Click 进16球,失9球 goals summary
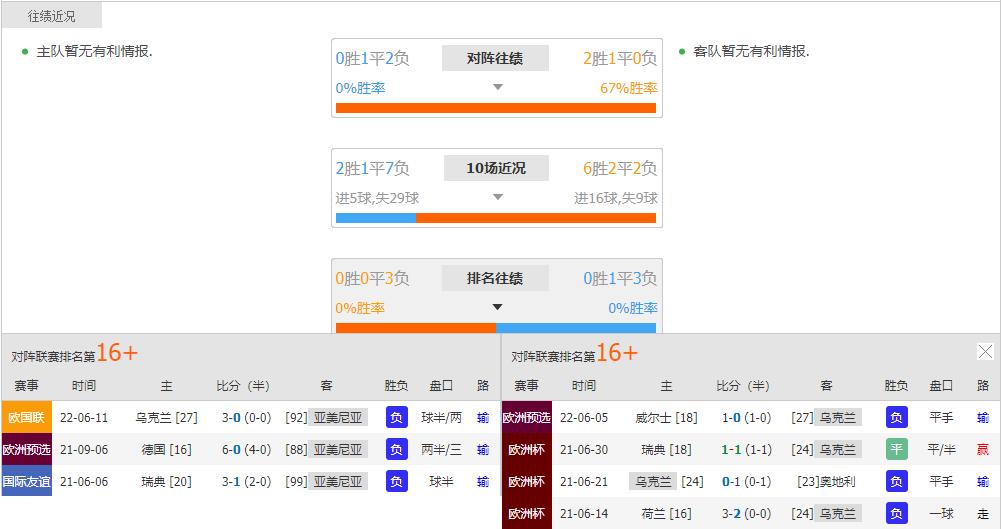The width and height of the screenshot is (1001, 529). click(615, 198)
